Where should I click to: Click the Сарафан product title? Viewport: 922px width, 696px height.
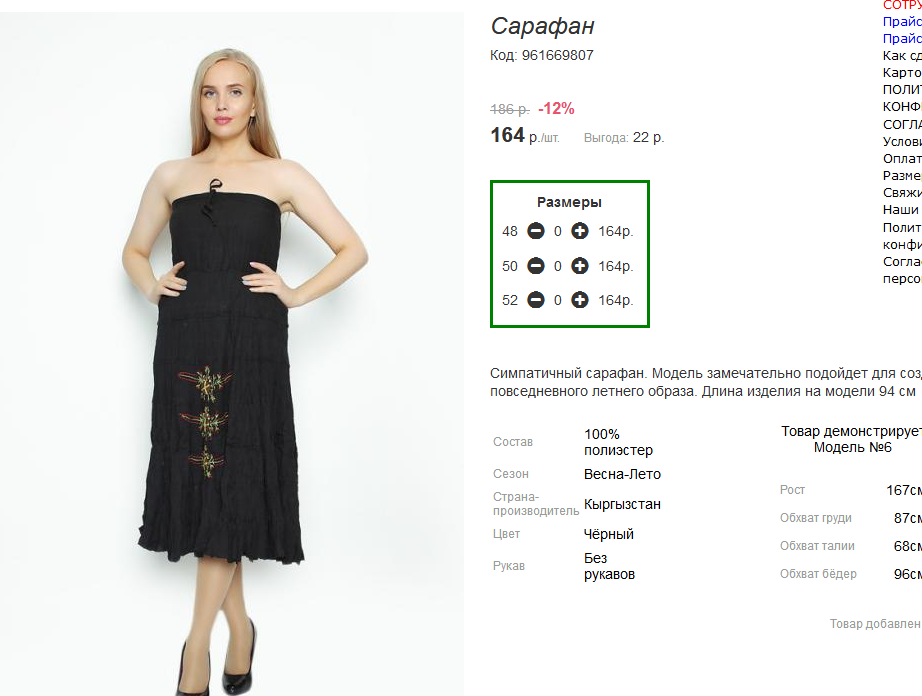pyautogui.click(x=542, y=26)
